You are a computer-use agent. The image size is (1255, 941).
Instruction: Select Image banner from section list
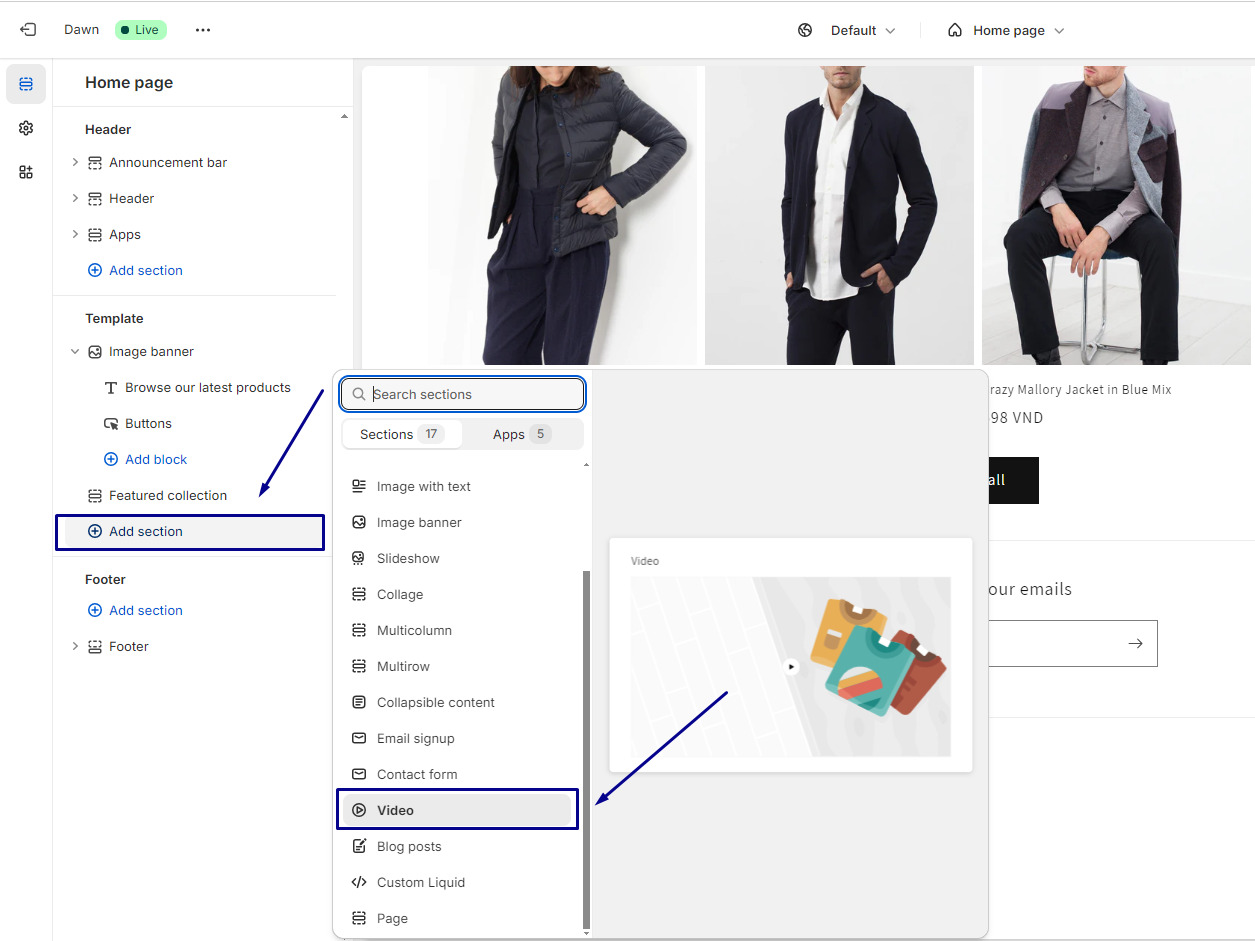click(457, 522)
